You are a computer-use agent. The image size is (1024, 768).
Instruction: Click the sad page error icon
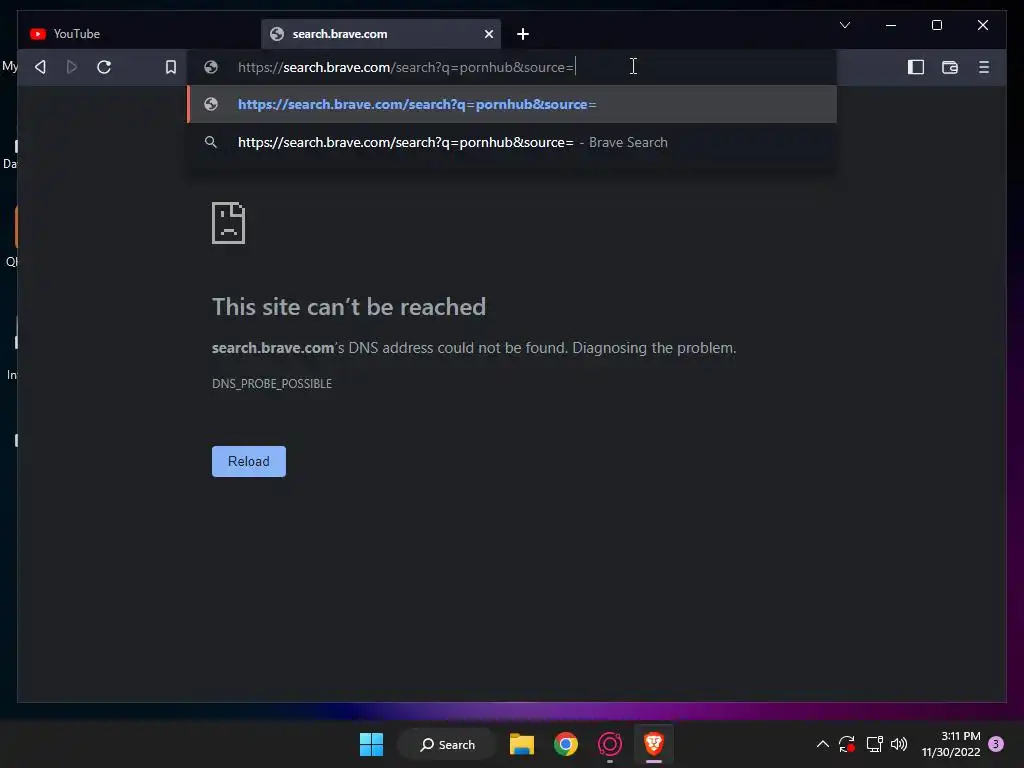coord(229,223)
